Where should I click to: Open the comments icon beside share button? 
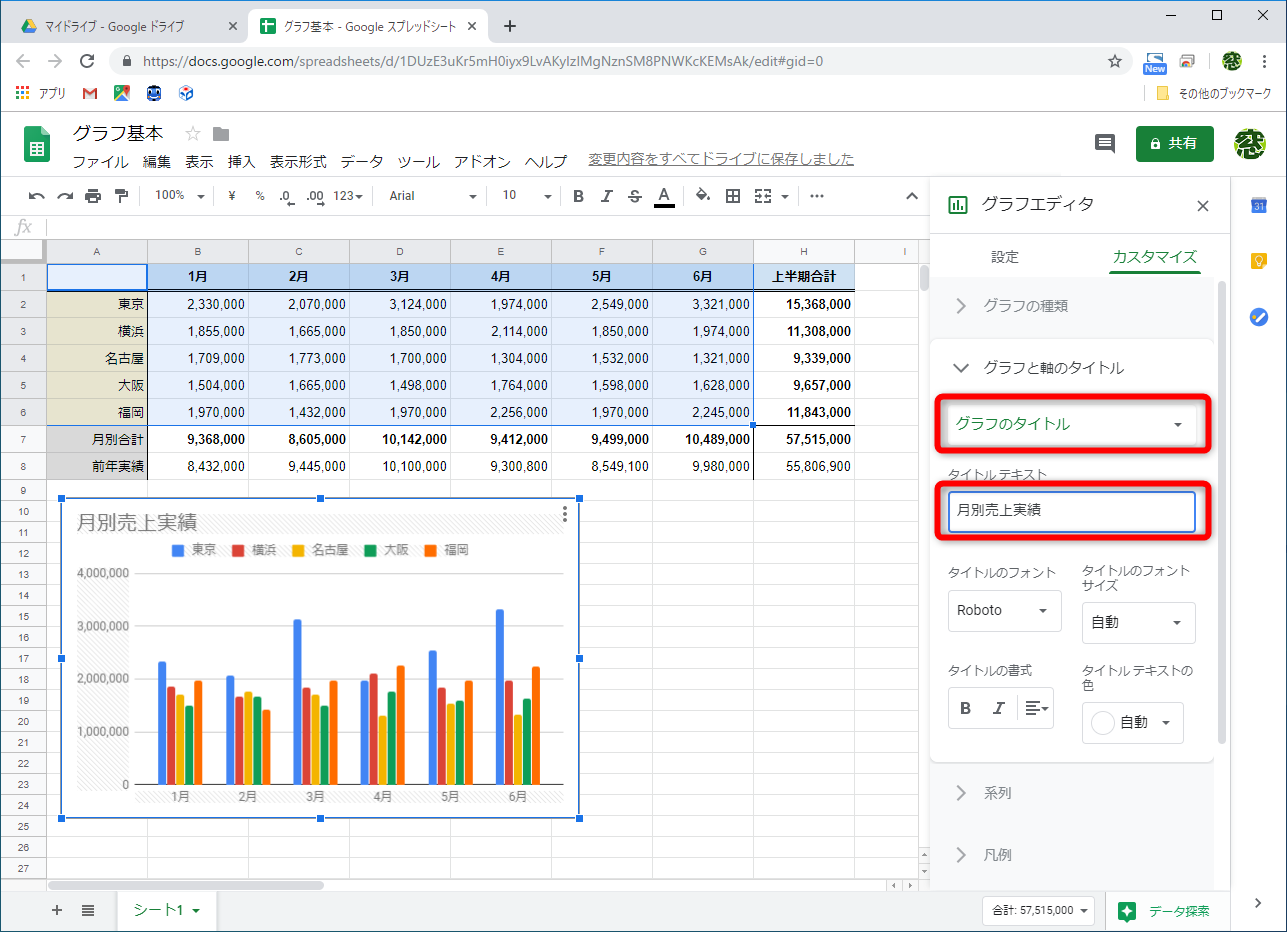pos(1105,144)
